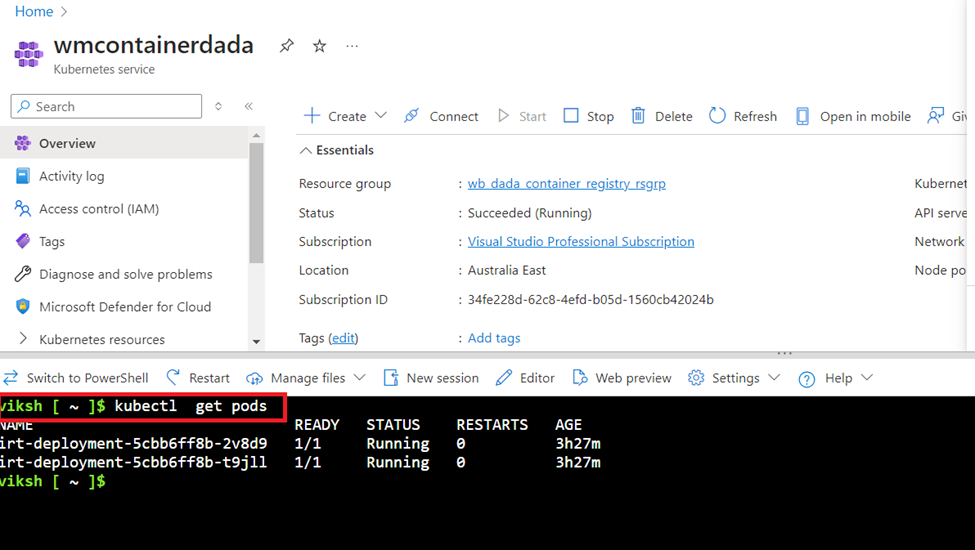Click the Settings gear icon
Image resolution: width=975 pixels, height=550 pixels.
click(696, 378)
